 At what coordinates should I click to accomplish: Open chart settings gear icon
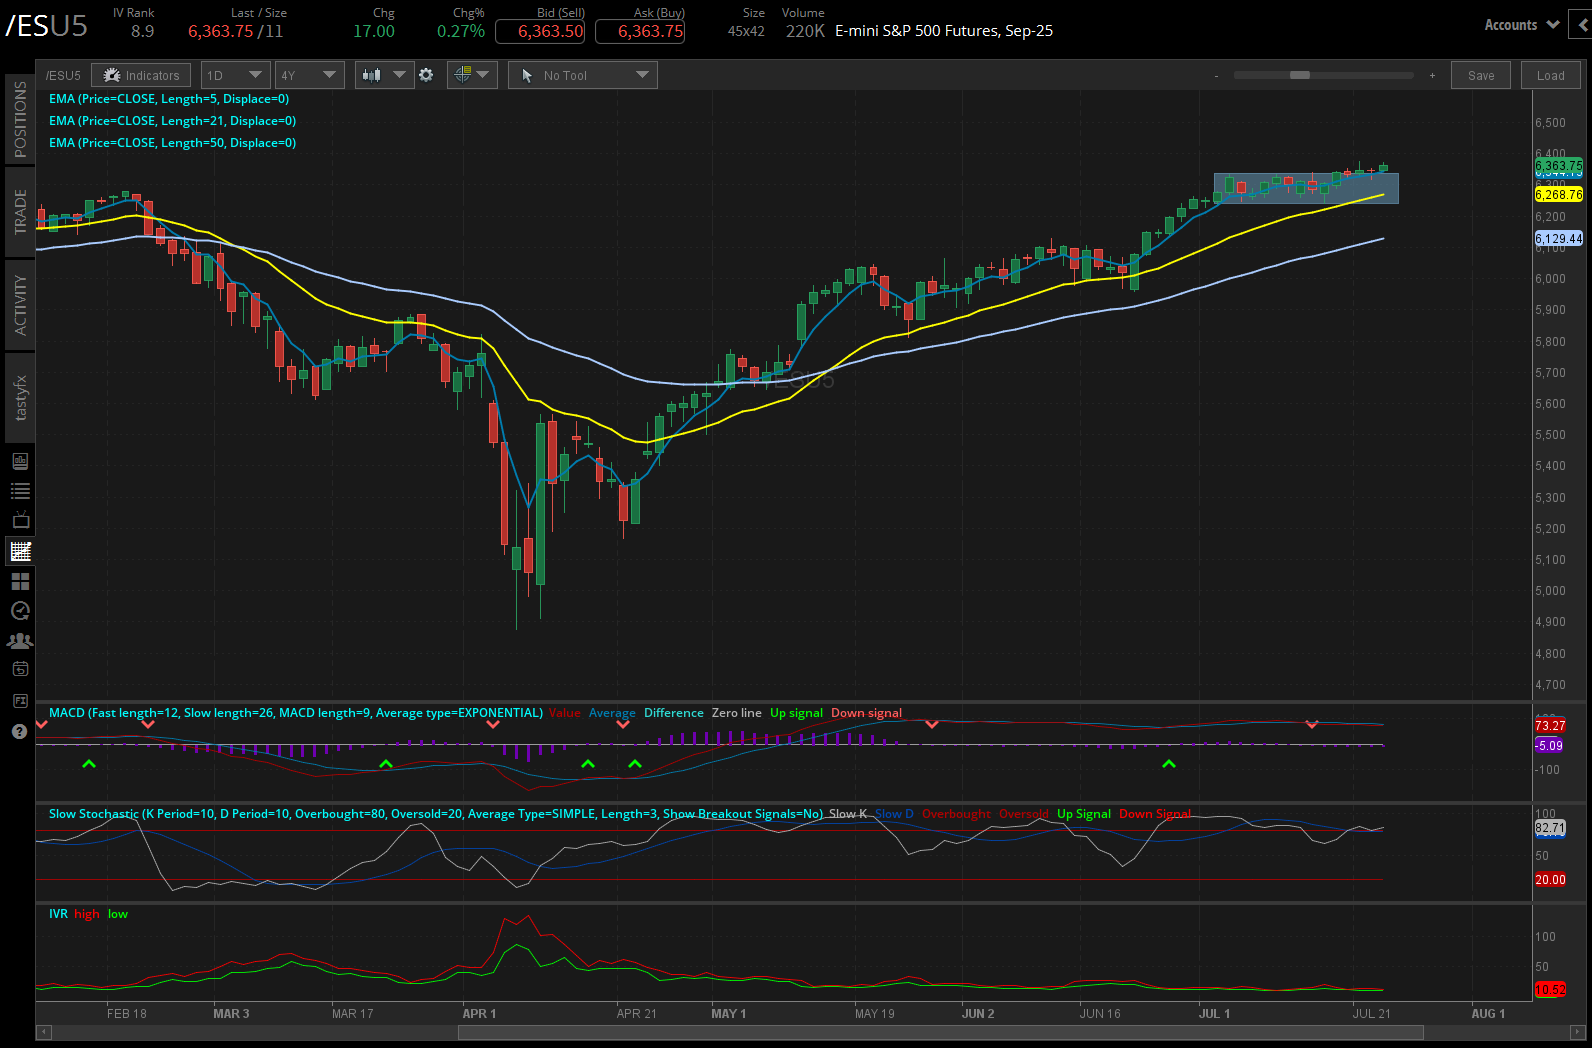click(x=426, y=75)
